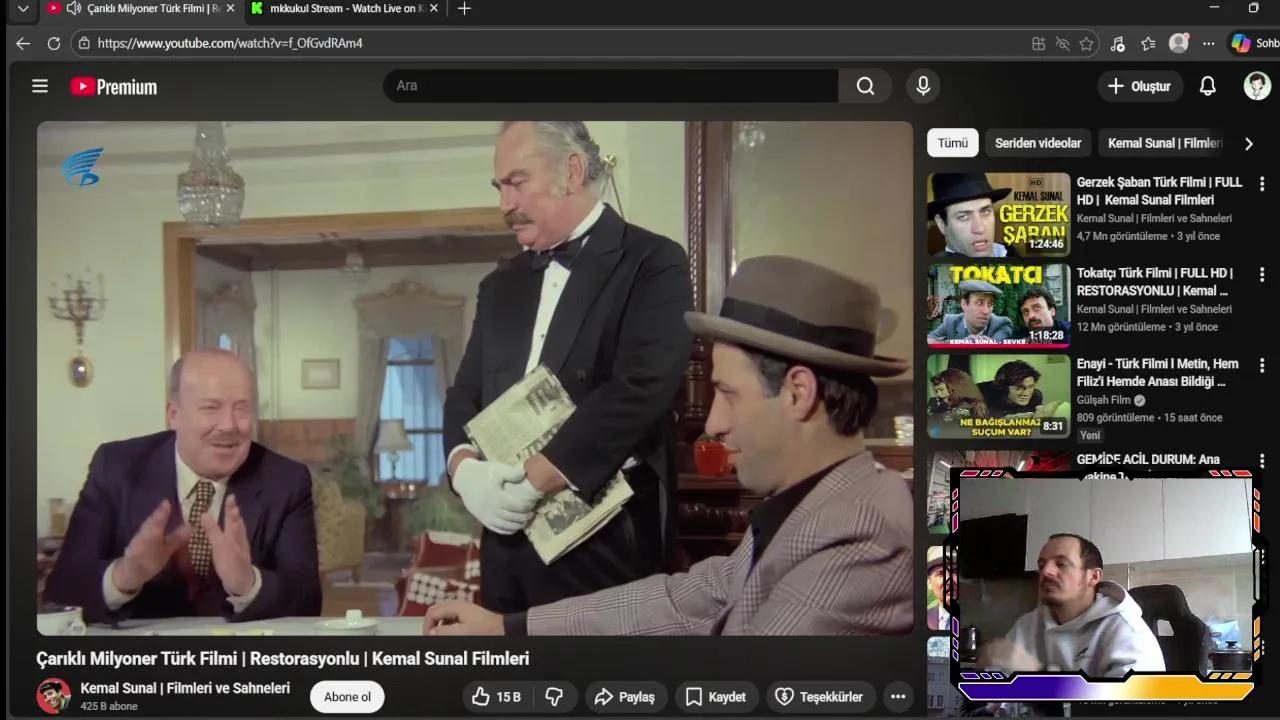
Task: Send thanks with Teşekkürler button
Action: point(820,697)
